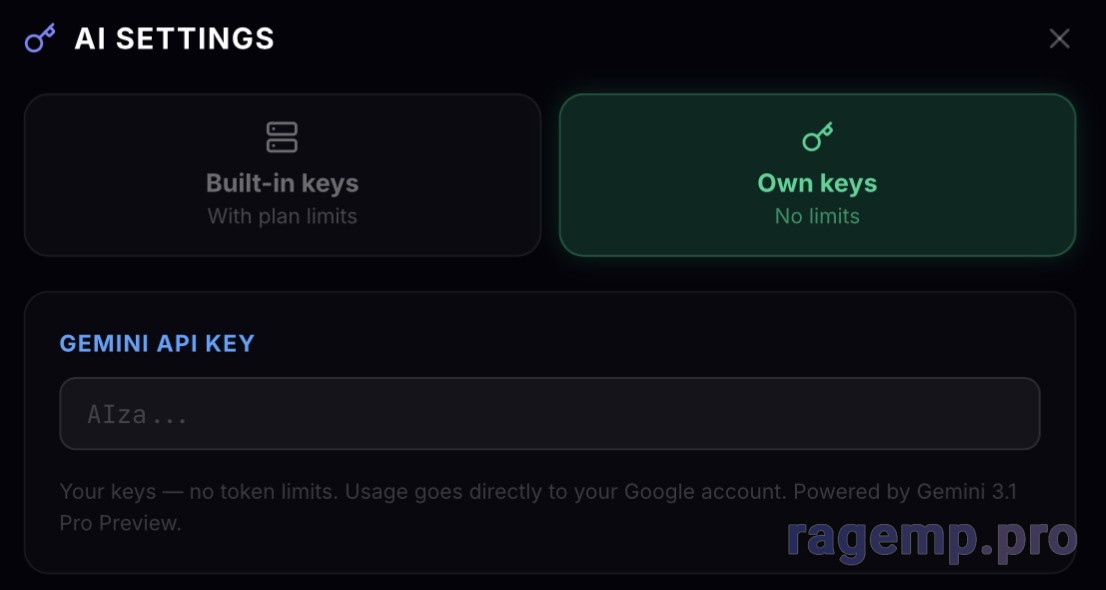Focus the Gemini API key input field

tap(549, 413)
